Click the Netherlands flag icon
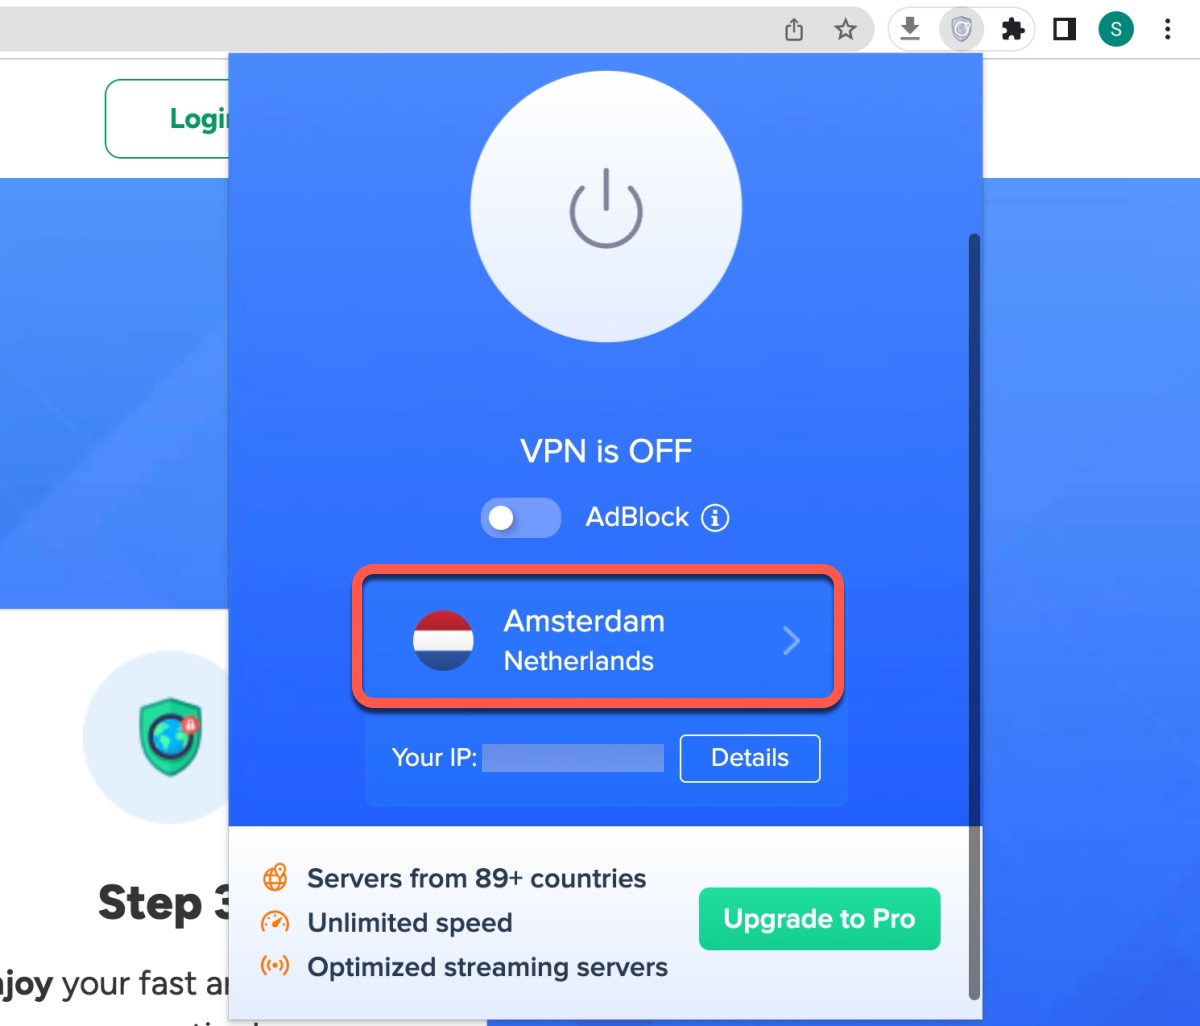1200x1026 pixels. click(x=443, y=640)
